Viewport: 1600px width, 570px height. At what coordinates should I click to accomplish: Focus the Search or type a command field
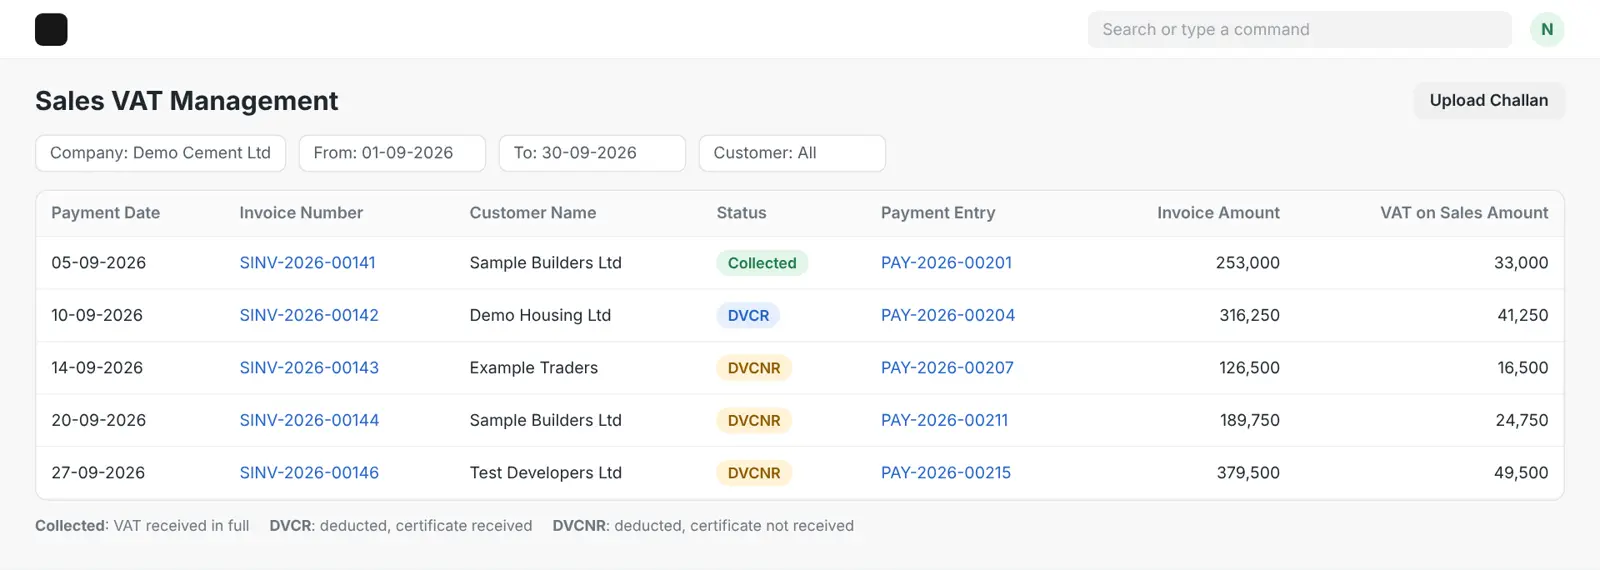tap(1299, 30)
